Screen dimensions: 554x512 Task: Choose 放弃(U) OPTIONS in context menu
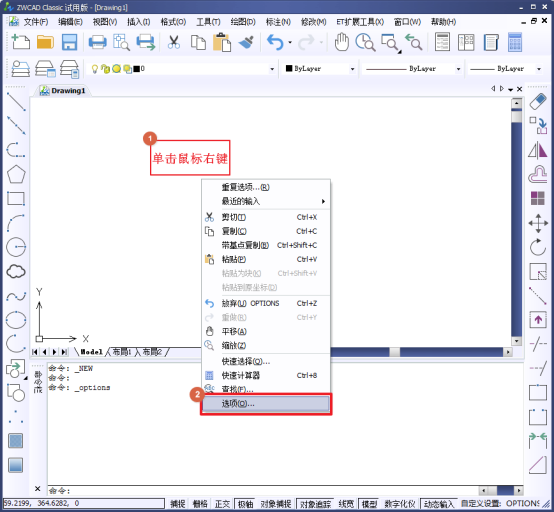[266, 304]
